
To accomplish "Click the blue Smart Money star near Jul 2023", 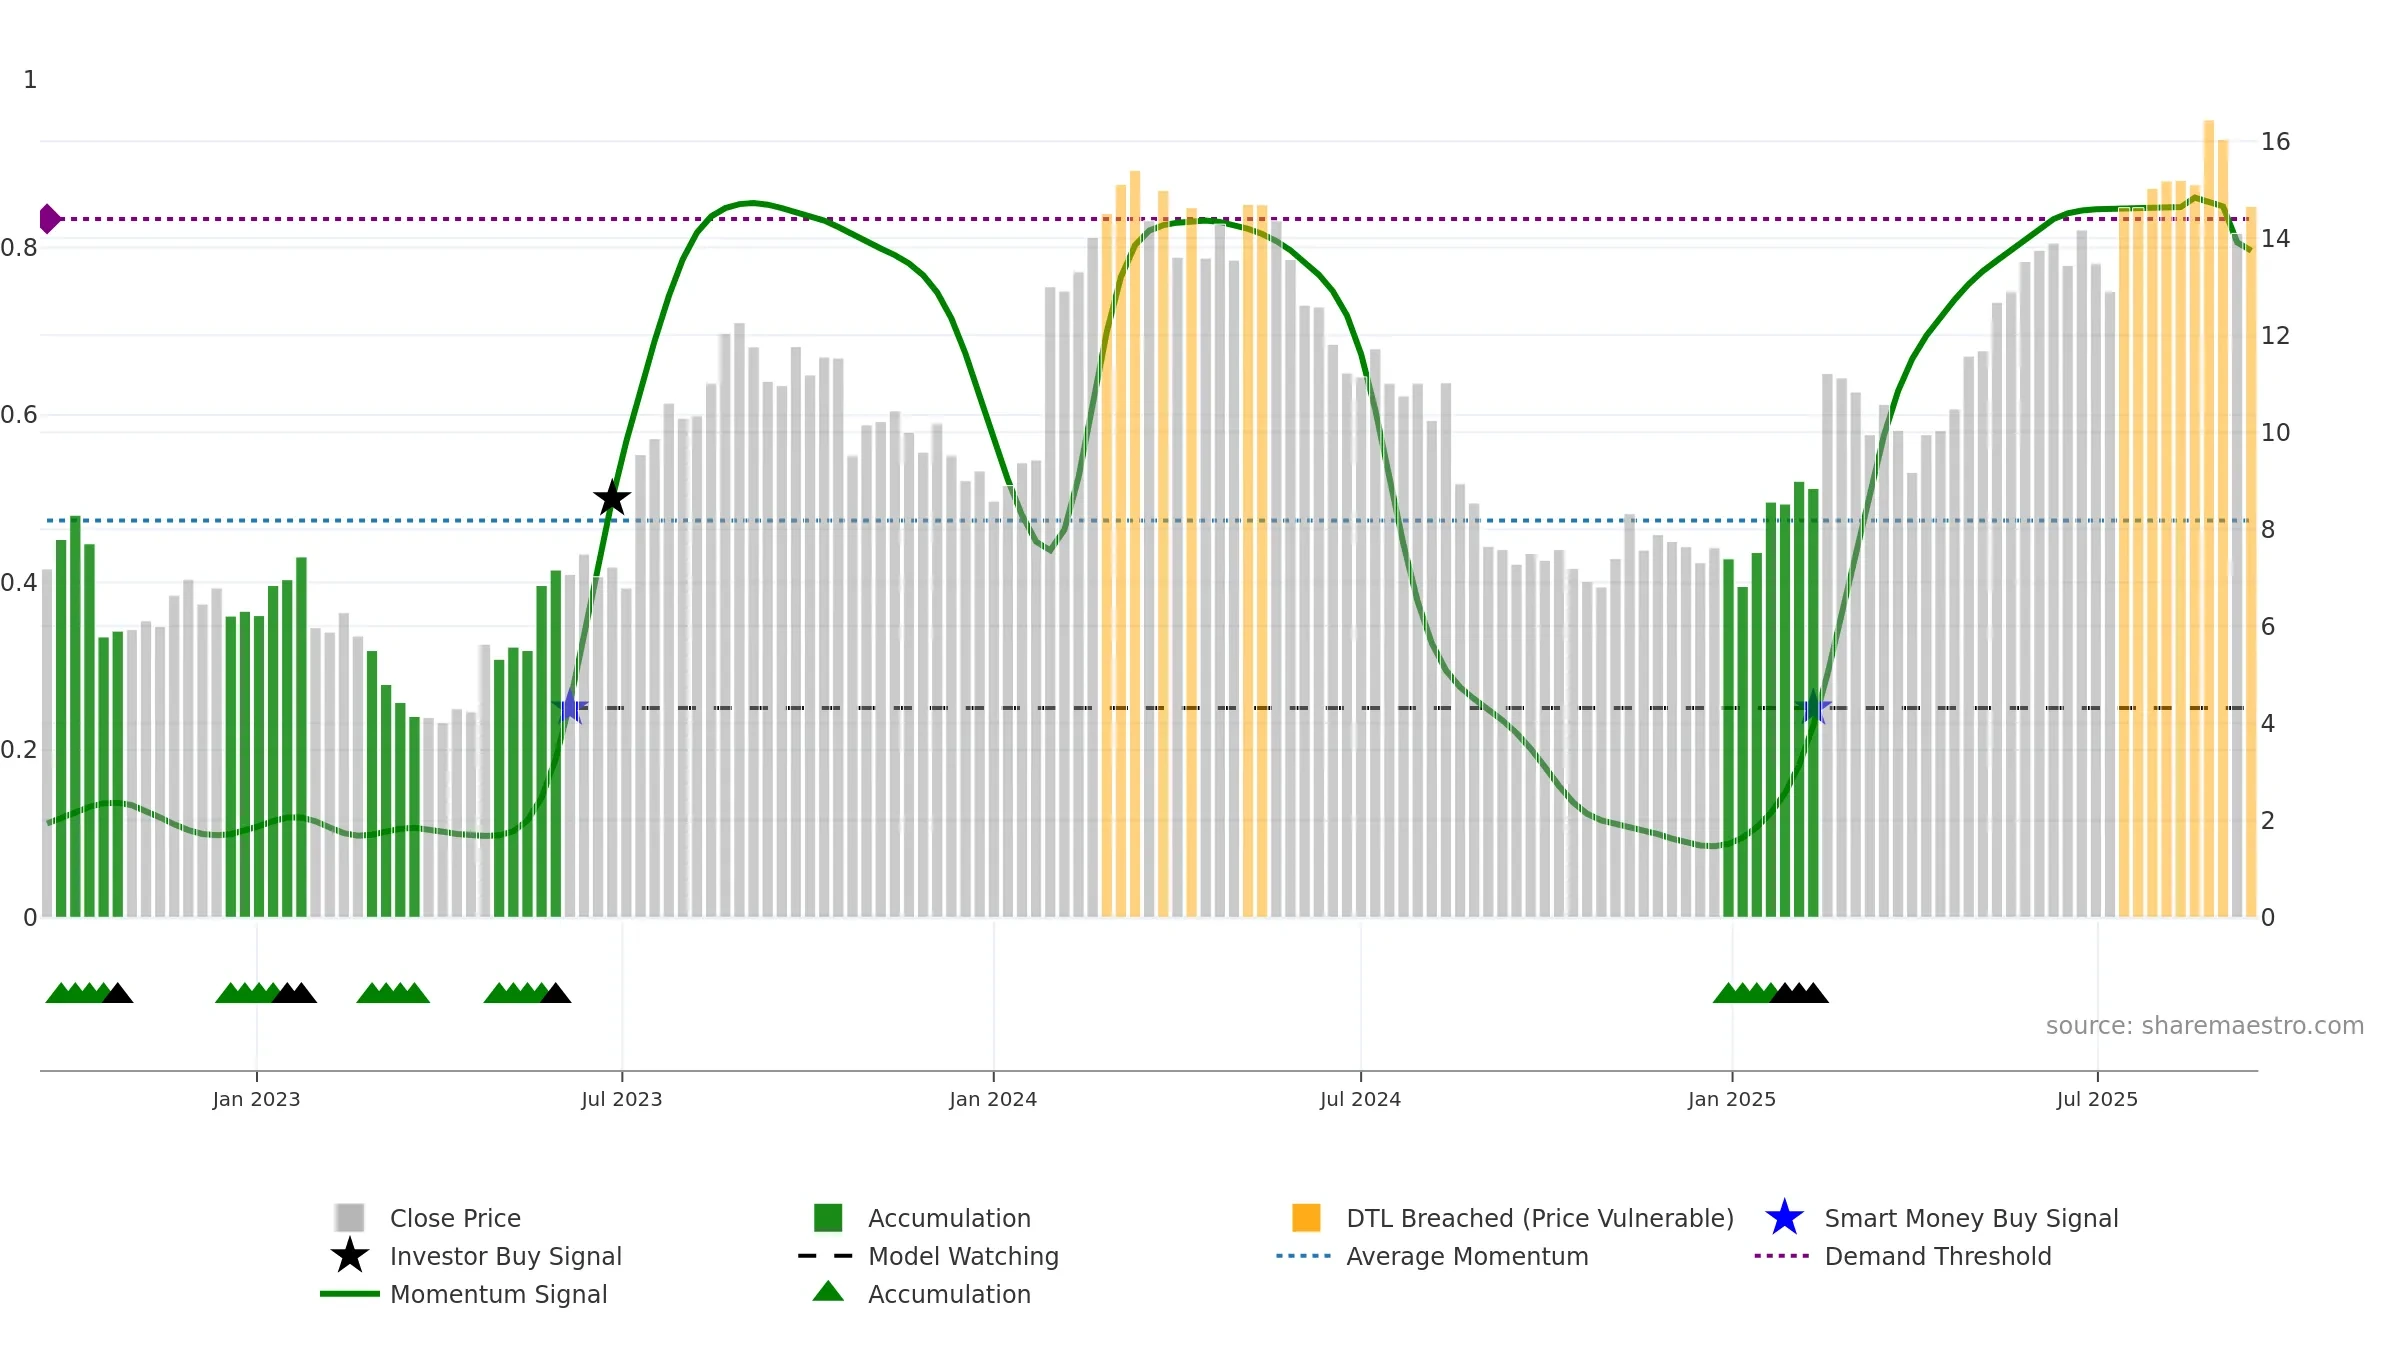I will 570,707.
